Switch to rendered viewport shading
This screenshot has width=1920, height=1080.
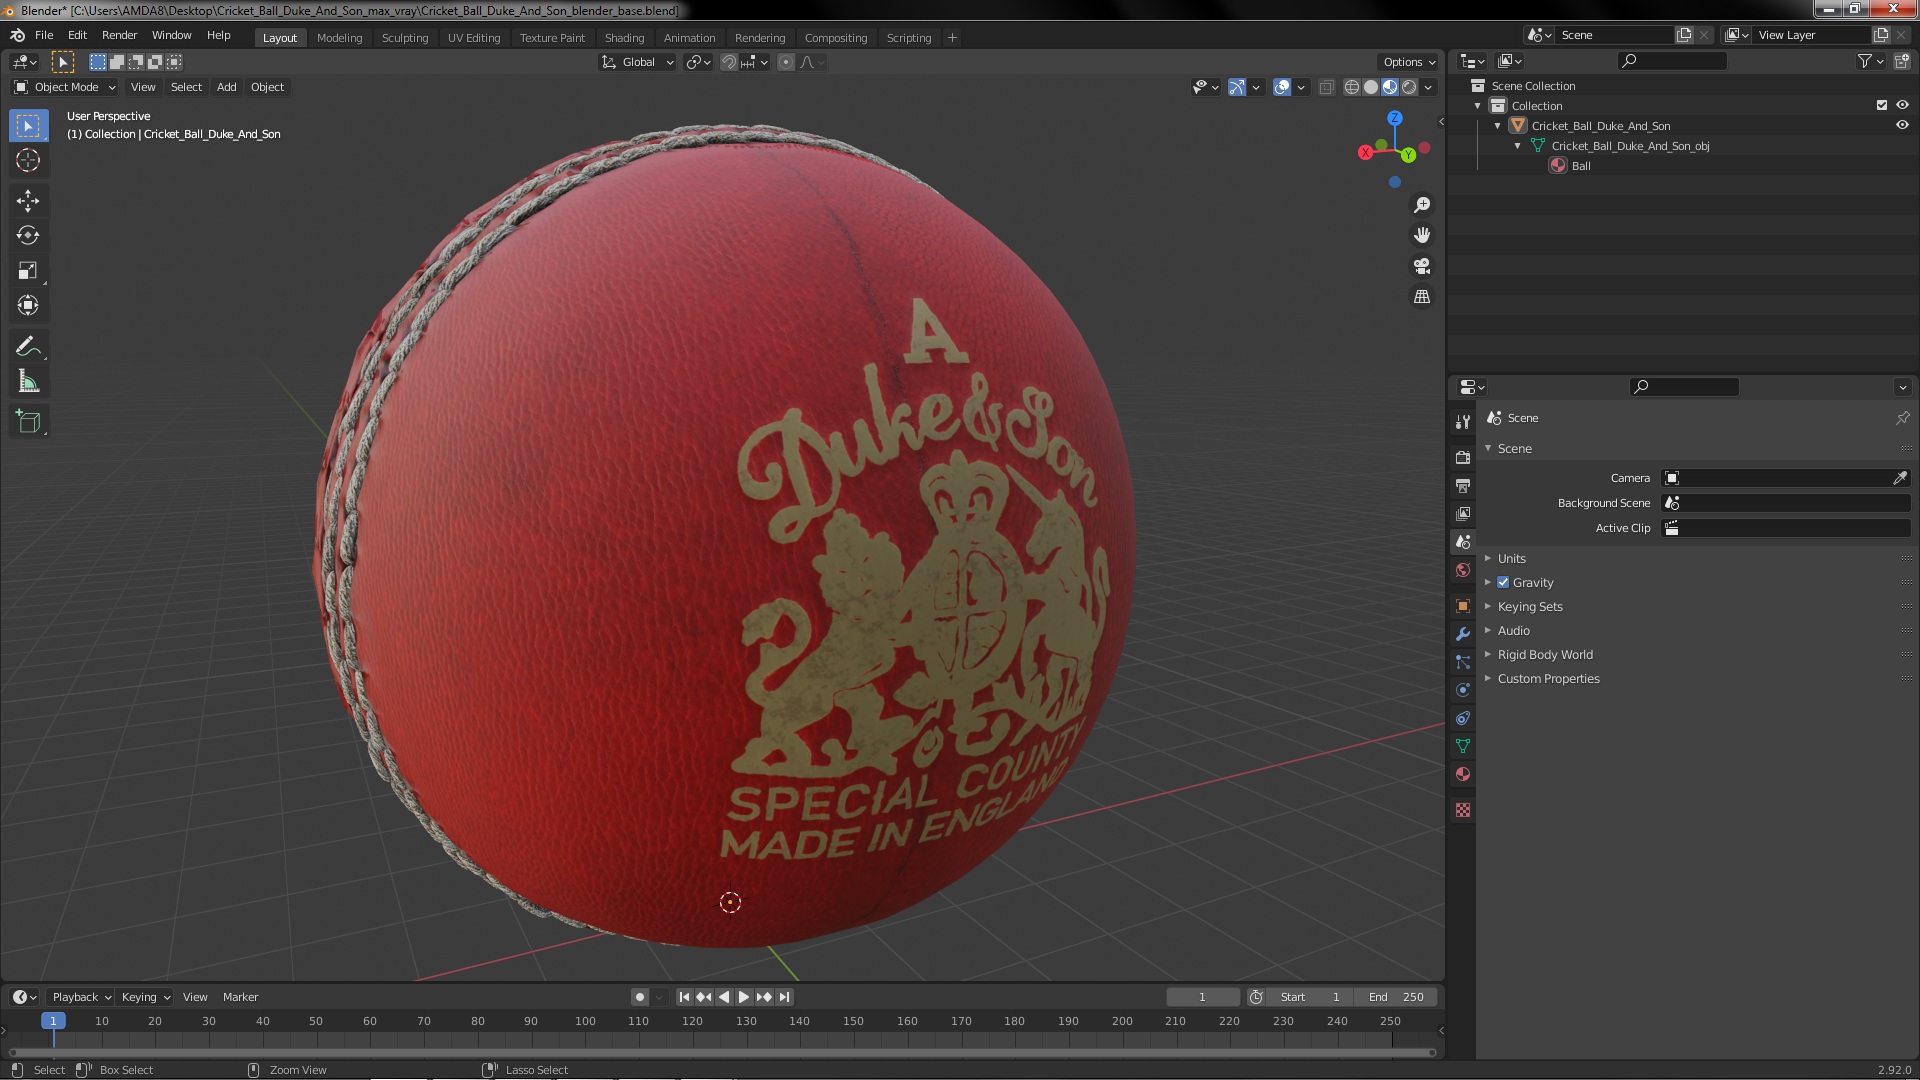(1409, 87)
